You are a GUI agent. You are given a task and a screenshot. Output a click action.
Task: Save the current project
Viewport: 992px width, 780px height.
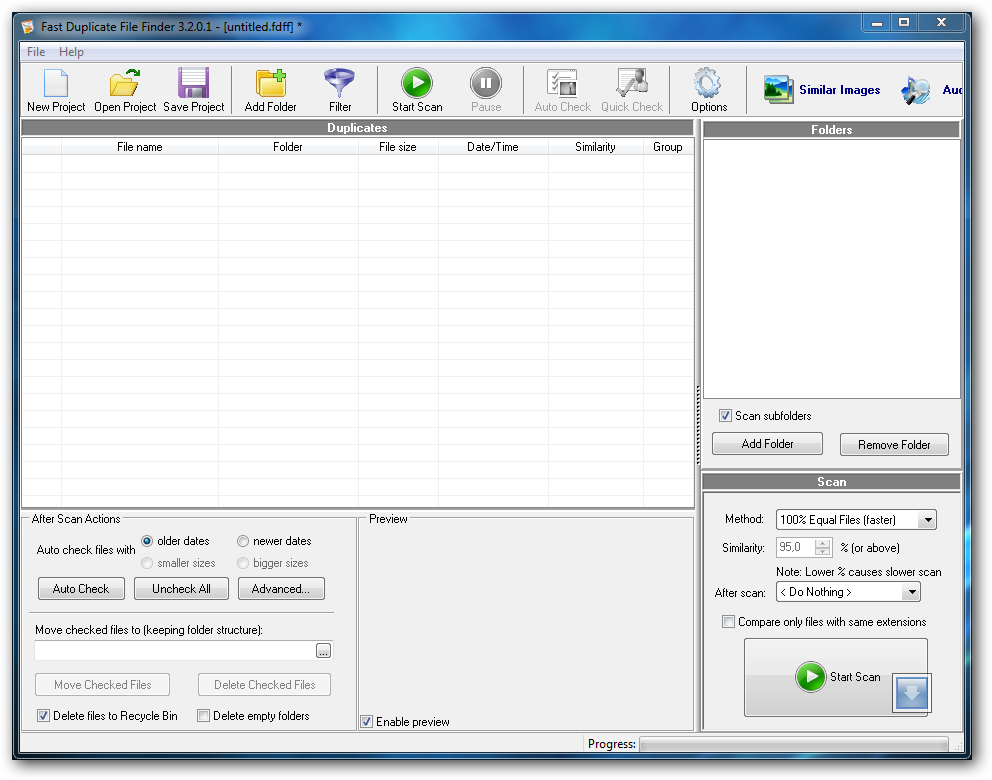192,89
